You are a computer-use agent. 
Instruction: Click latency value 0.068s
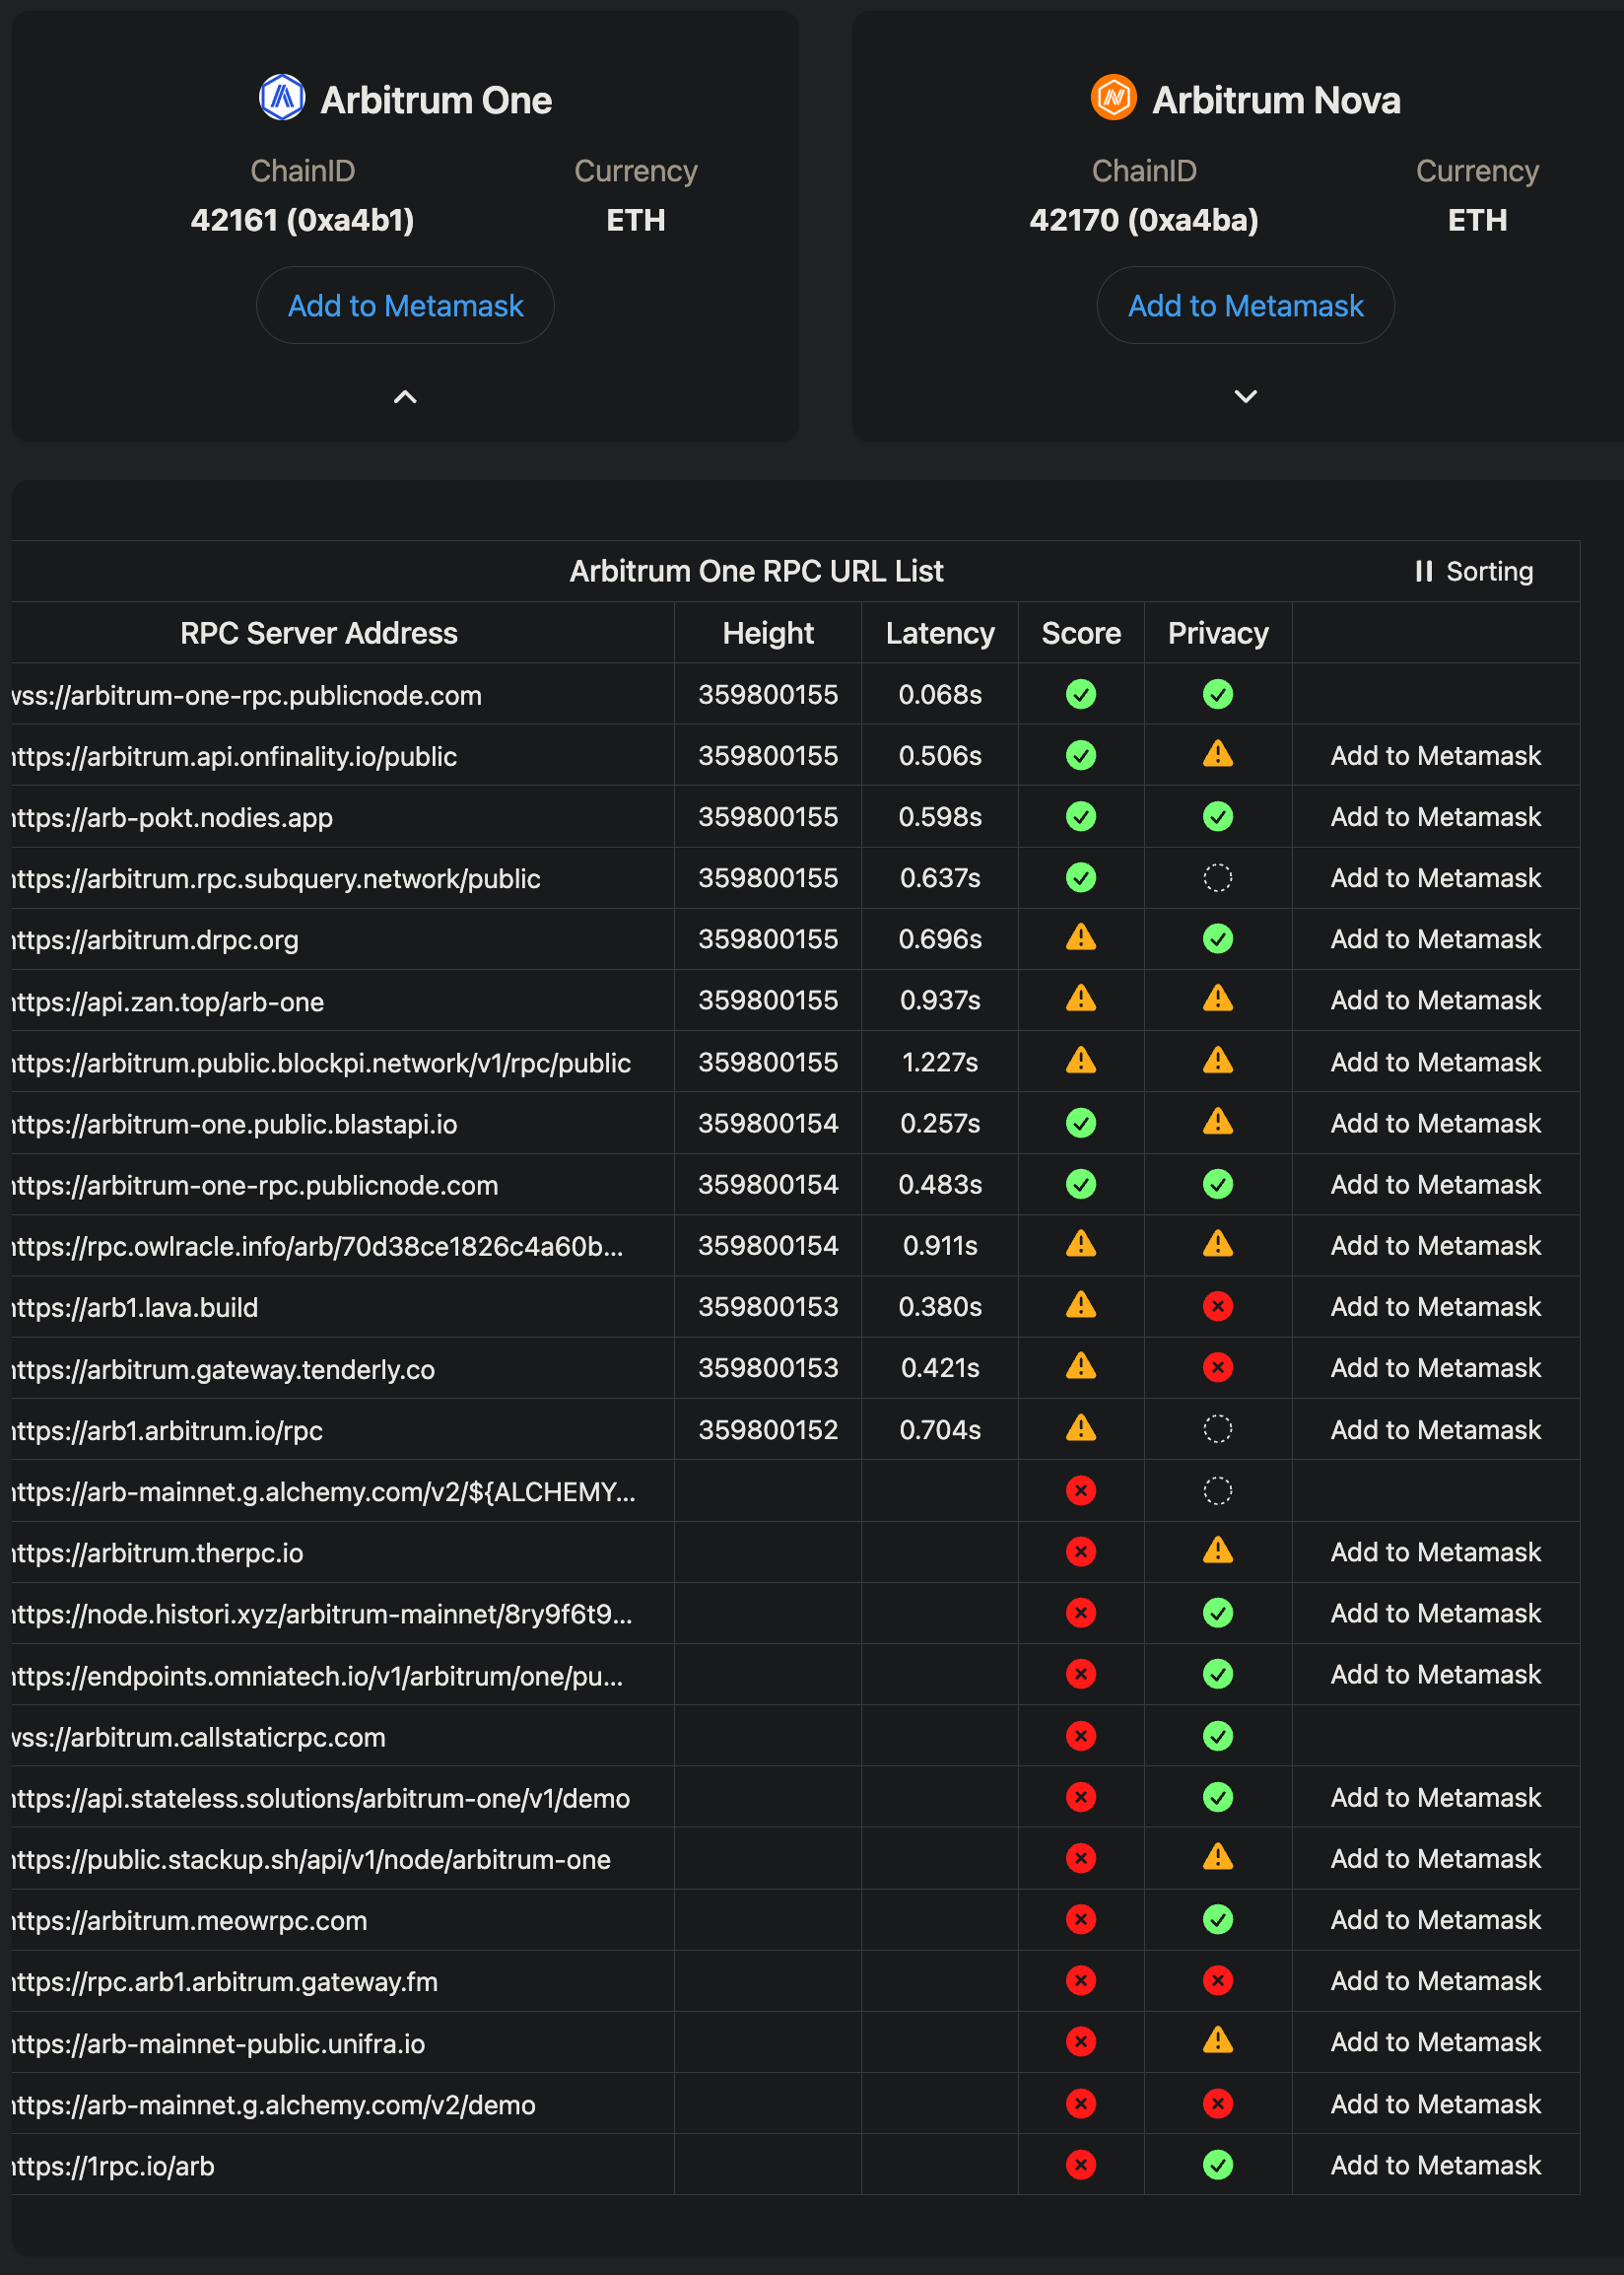(940, 694)
